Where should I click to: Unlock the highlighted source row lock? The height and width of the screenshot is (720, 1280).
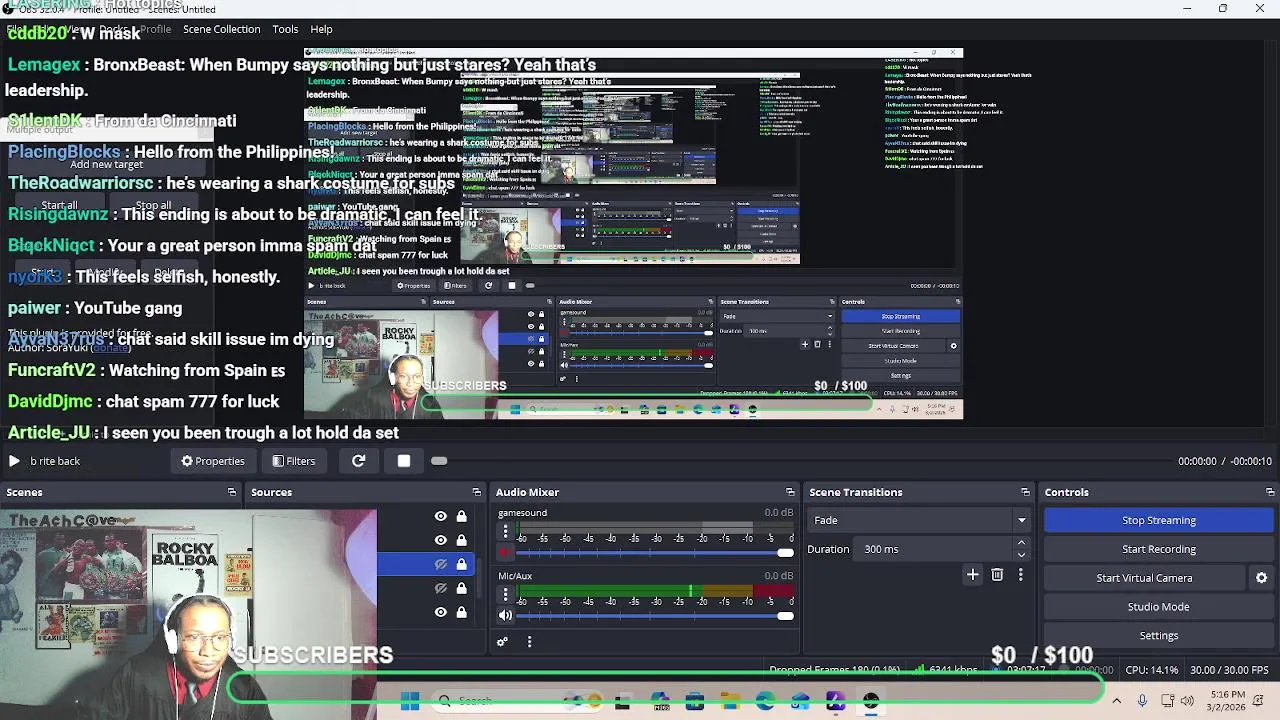461,564
